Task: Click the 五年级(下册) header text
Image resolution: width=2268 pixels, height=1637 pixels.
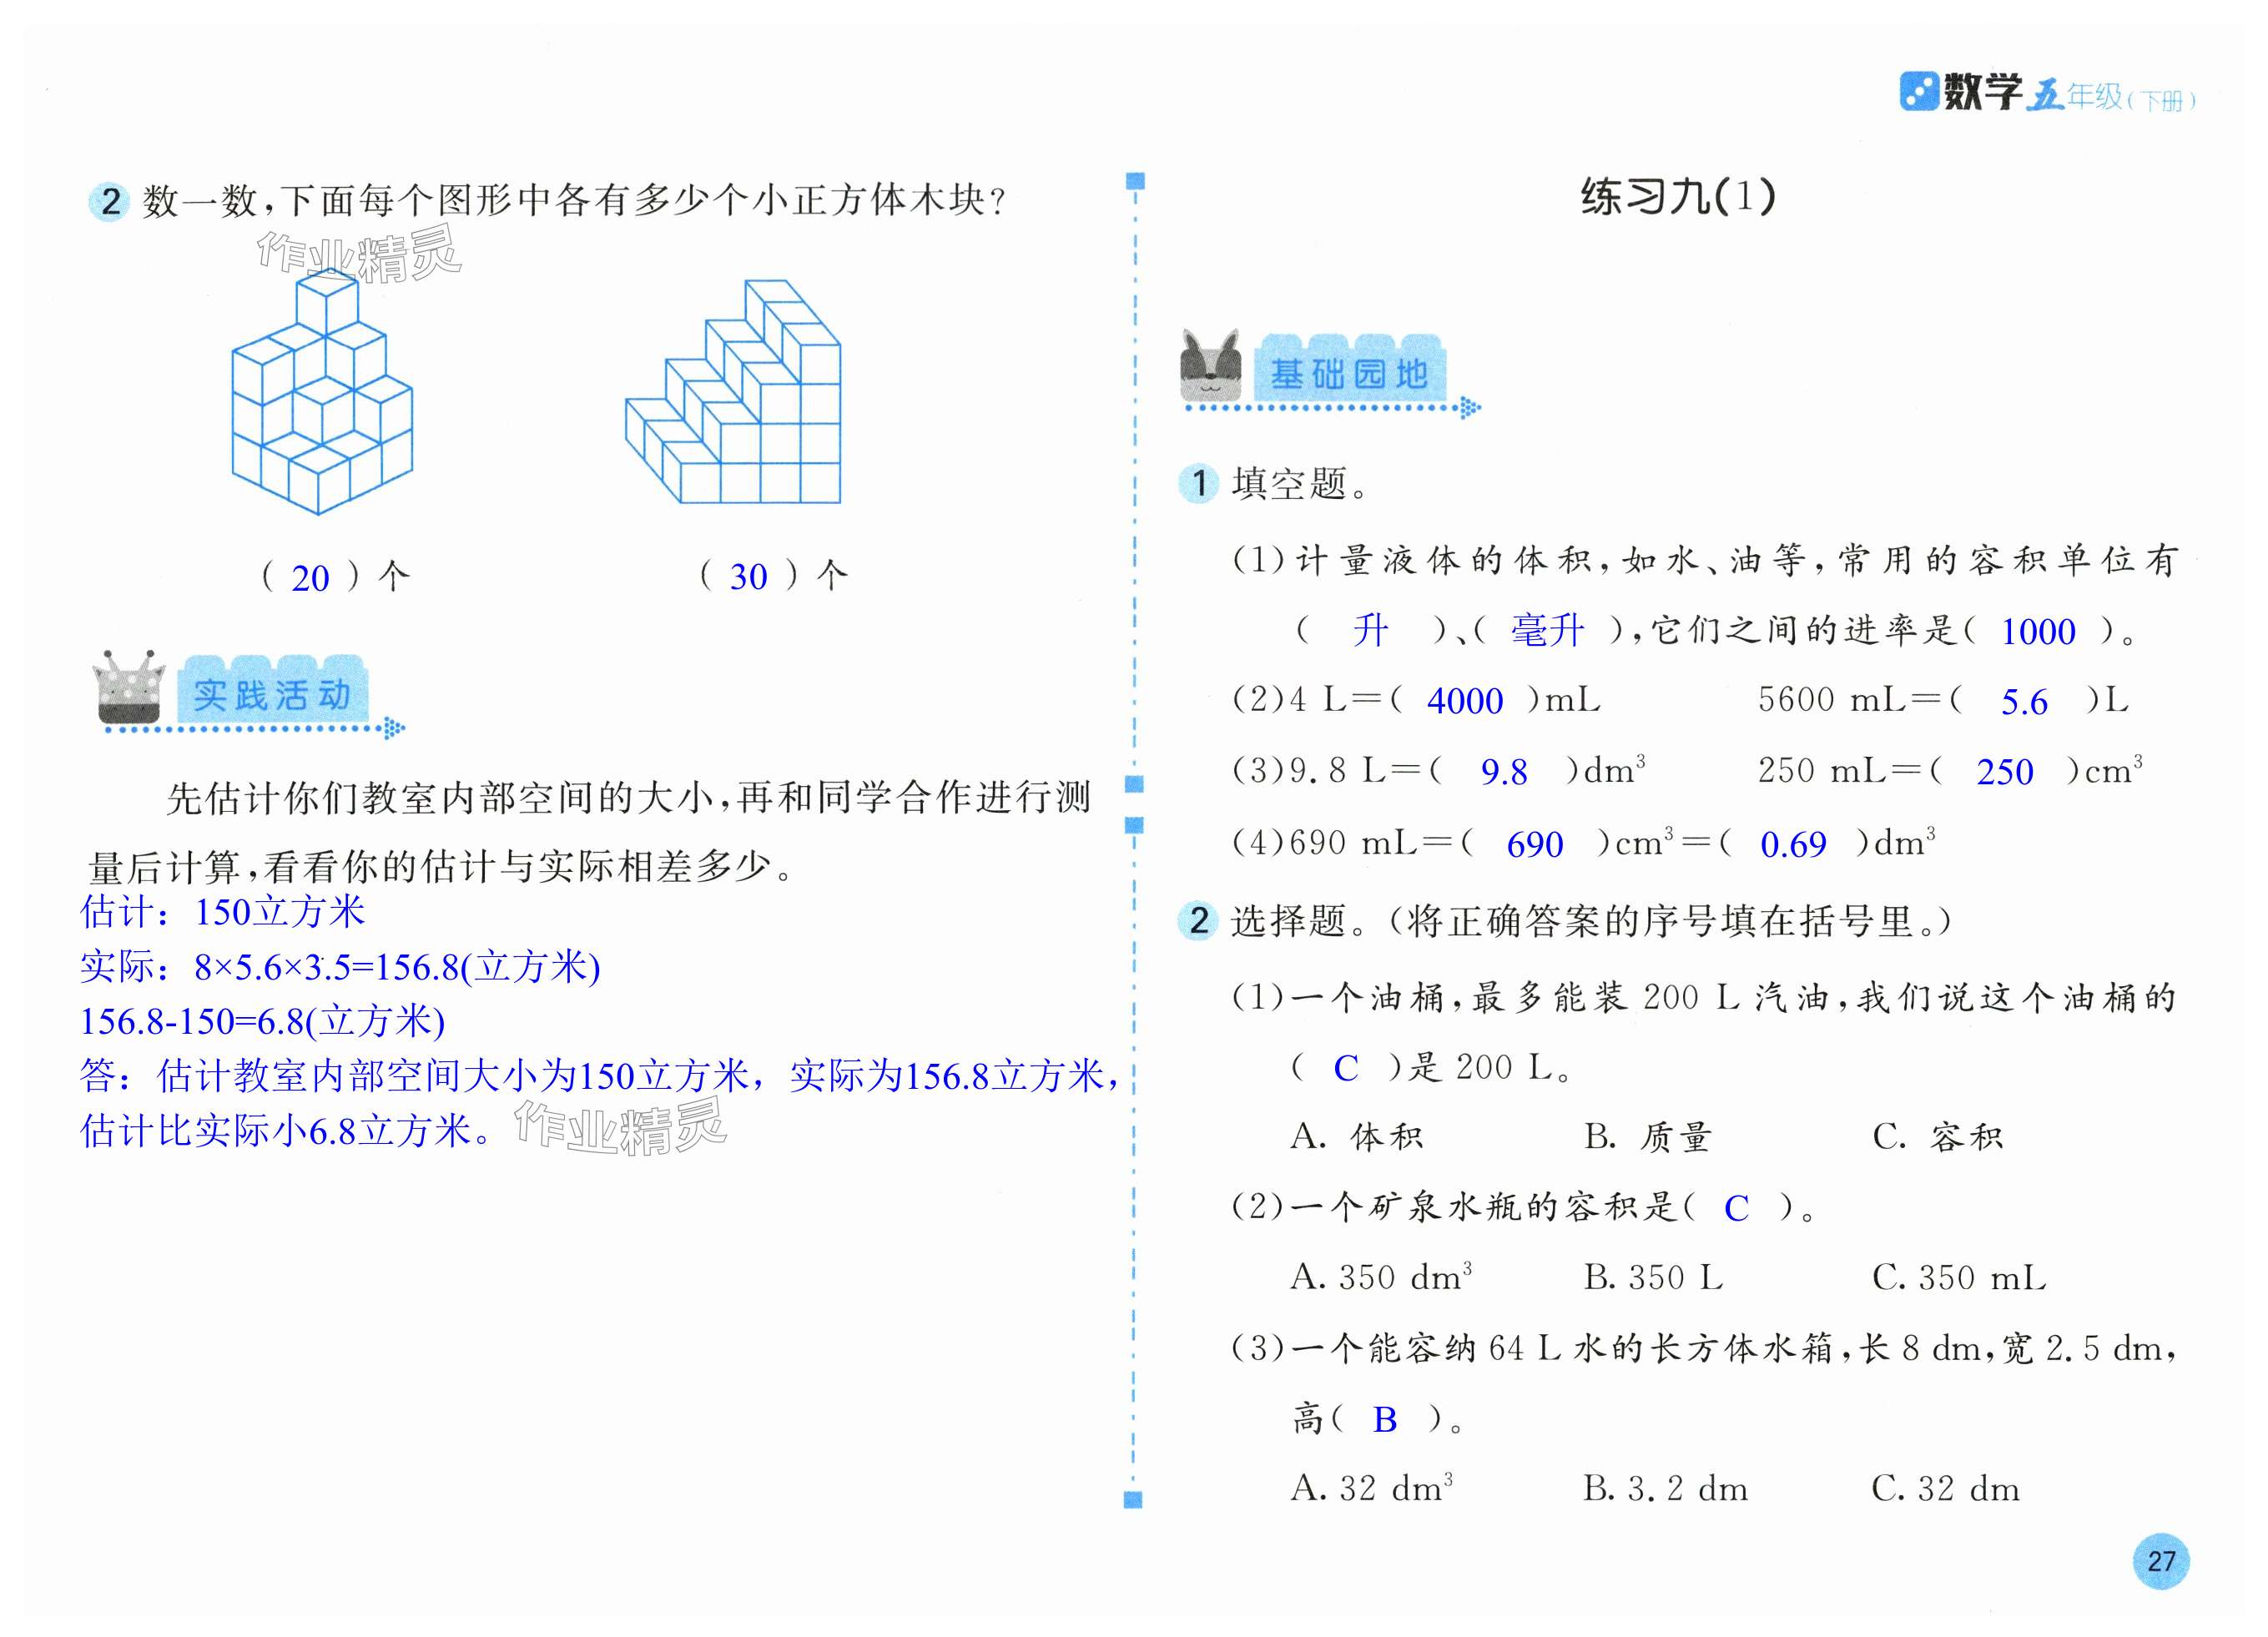Action: click(x=2111, y=96)
